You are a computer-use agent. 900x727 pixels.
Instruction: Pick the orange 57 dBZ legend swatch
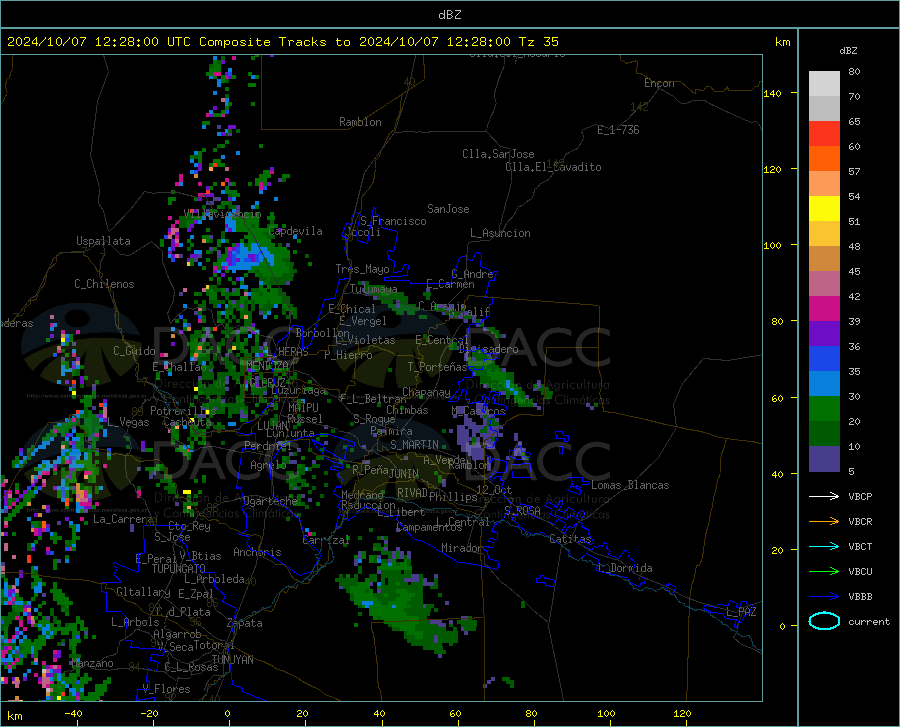click(824, 159)
